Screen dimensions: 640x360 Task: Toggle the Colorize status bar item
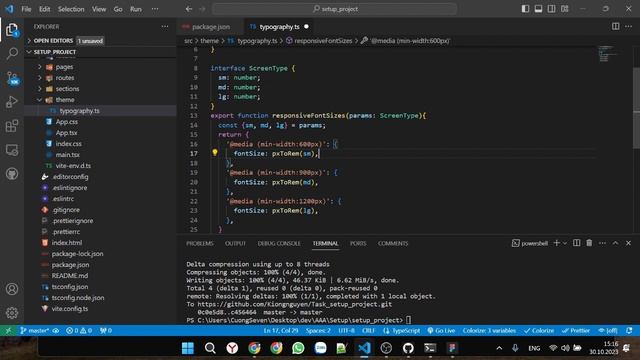539,330
